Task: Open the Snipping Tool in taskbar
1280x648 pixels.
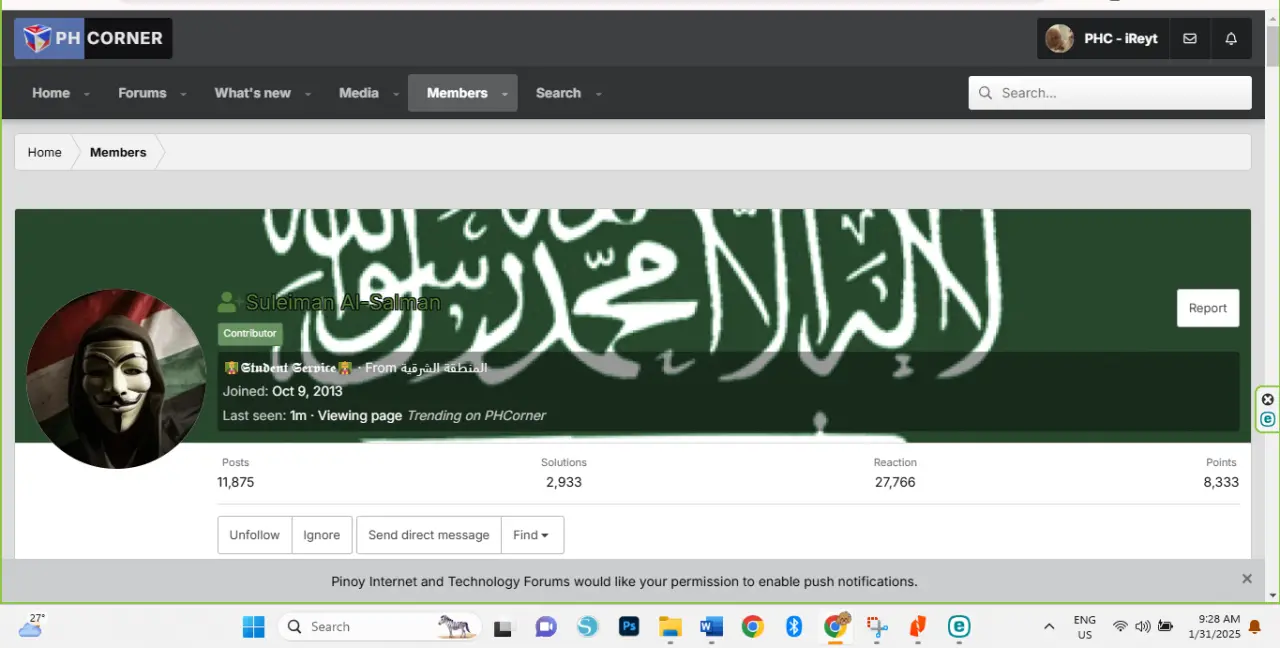Action: [877, 627]
